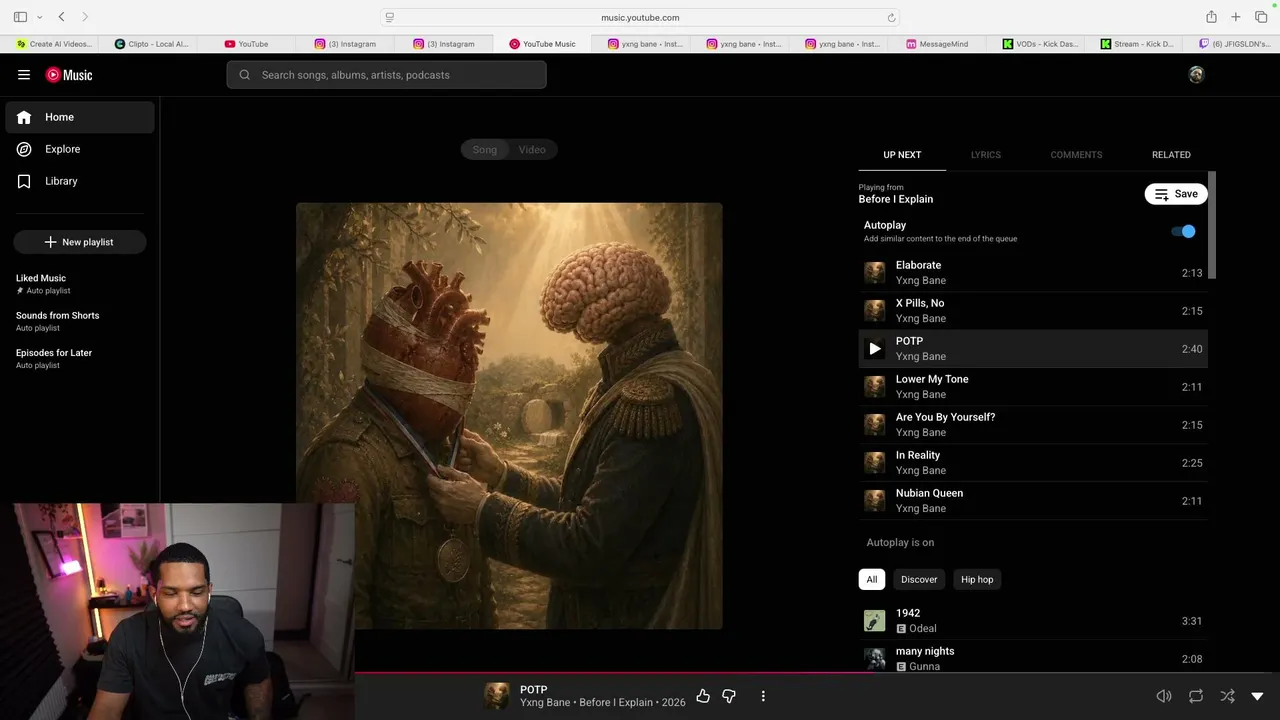Viewport: 1280px width, 720px height.
Task: Save the queue with the Save button
Action: pos(1176,194)
